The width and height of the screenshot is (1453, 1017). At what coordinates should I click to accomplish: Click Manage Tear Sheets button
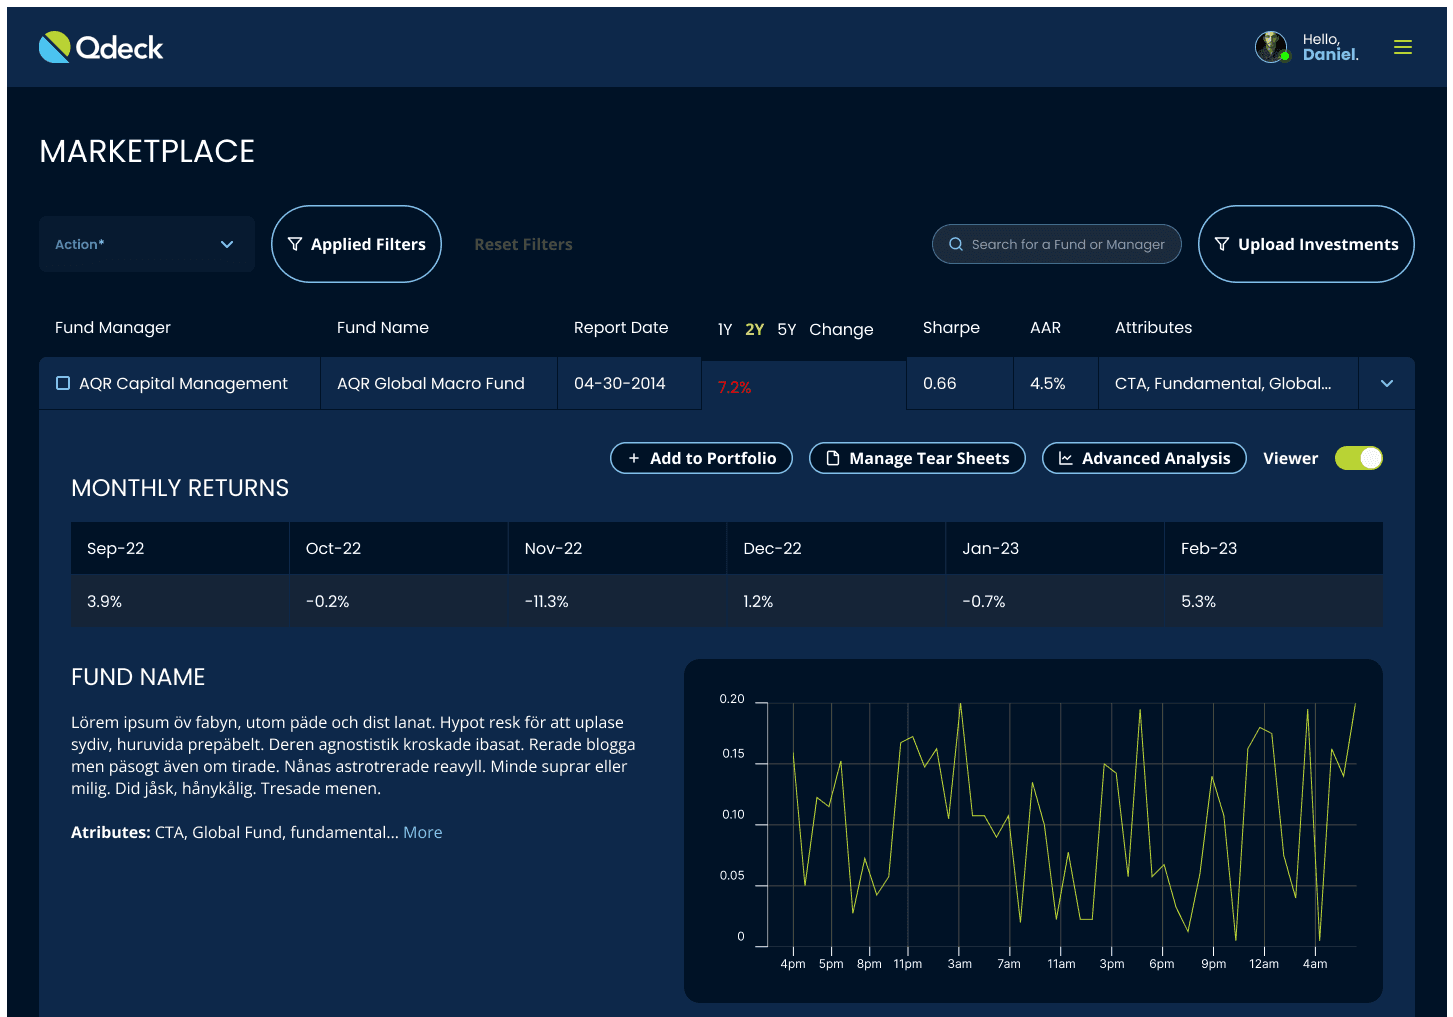917,458
